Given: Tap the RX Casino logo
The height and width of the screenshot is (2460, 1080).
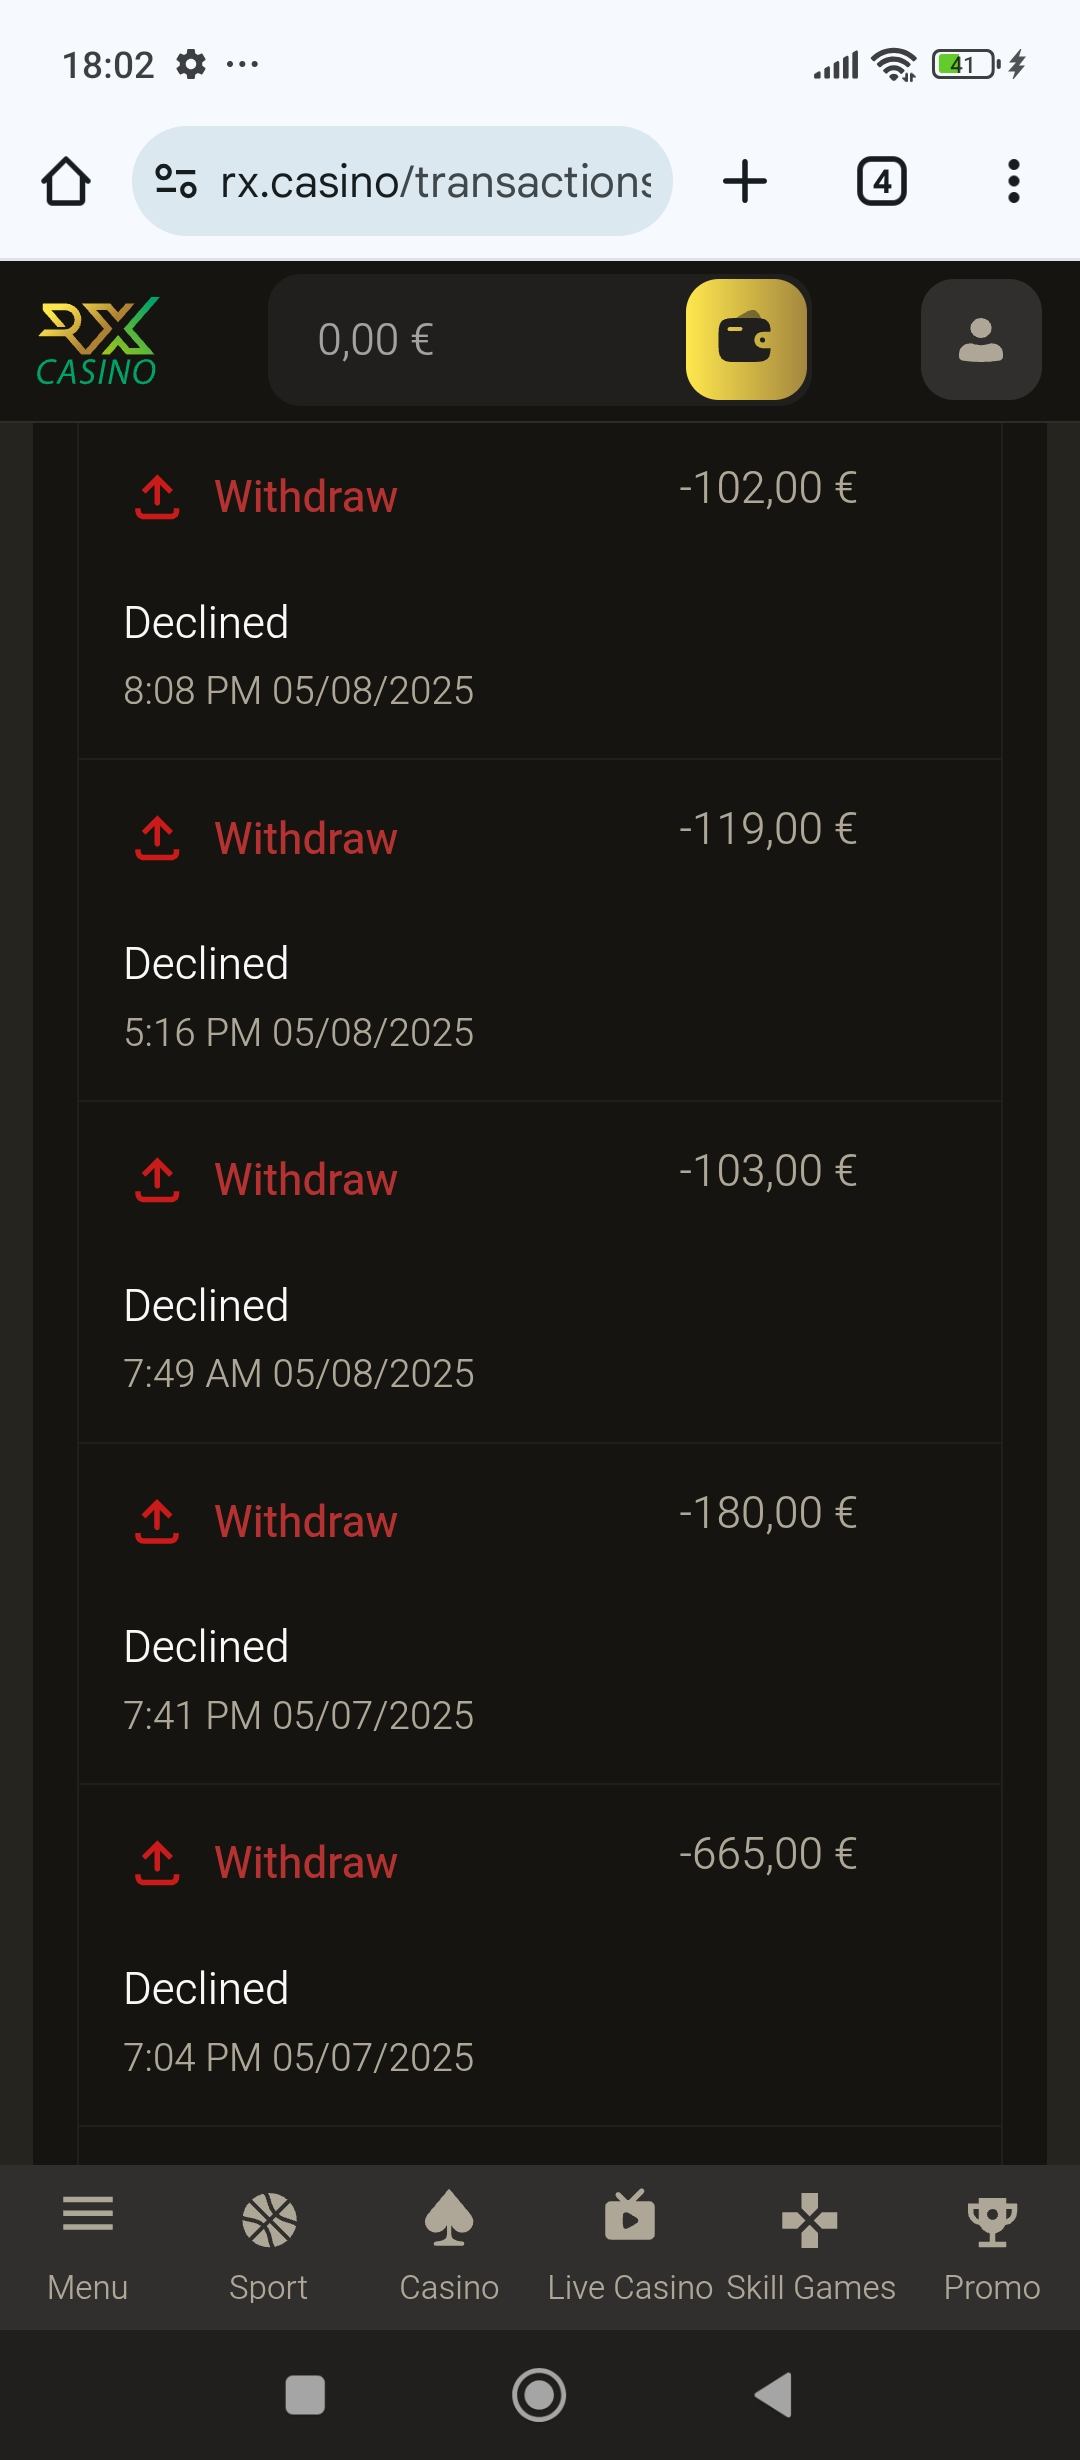Looking at the screenshot, I should point(97,341).
